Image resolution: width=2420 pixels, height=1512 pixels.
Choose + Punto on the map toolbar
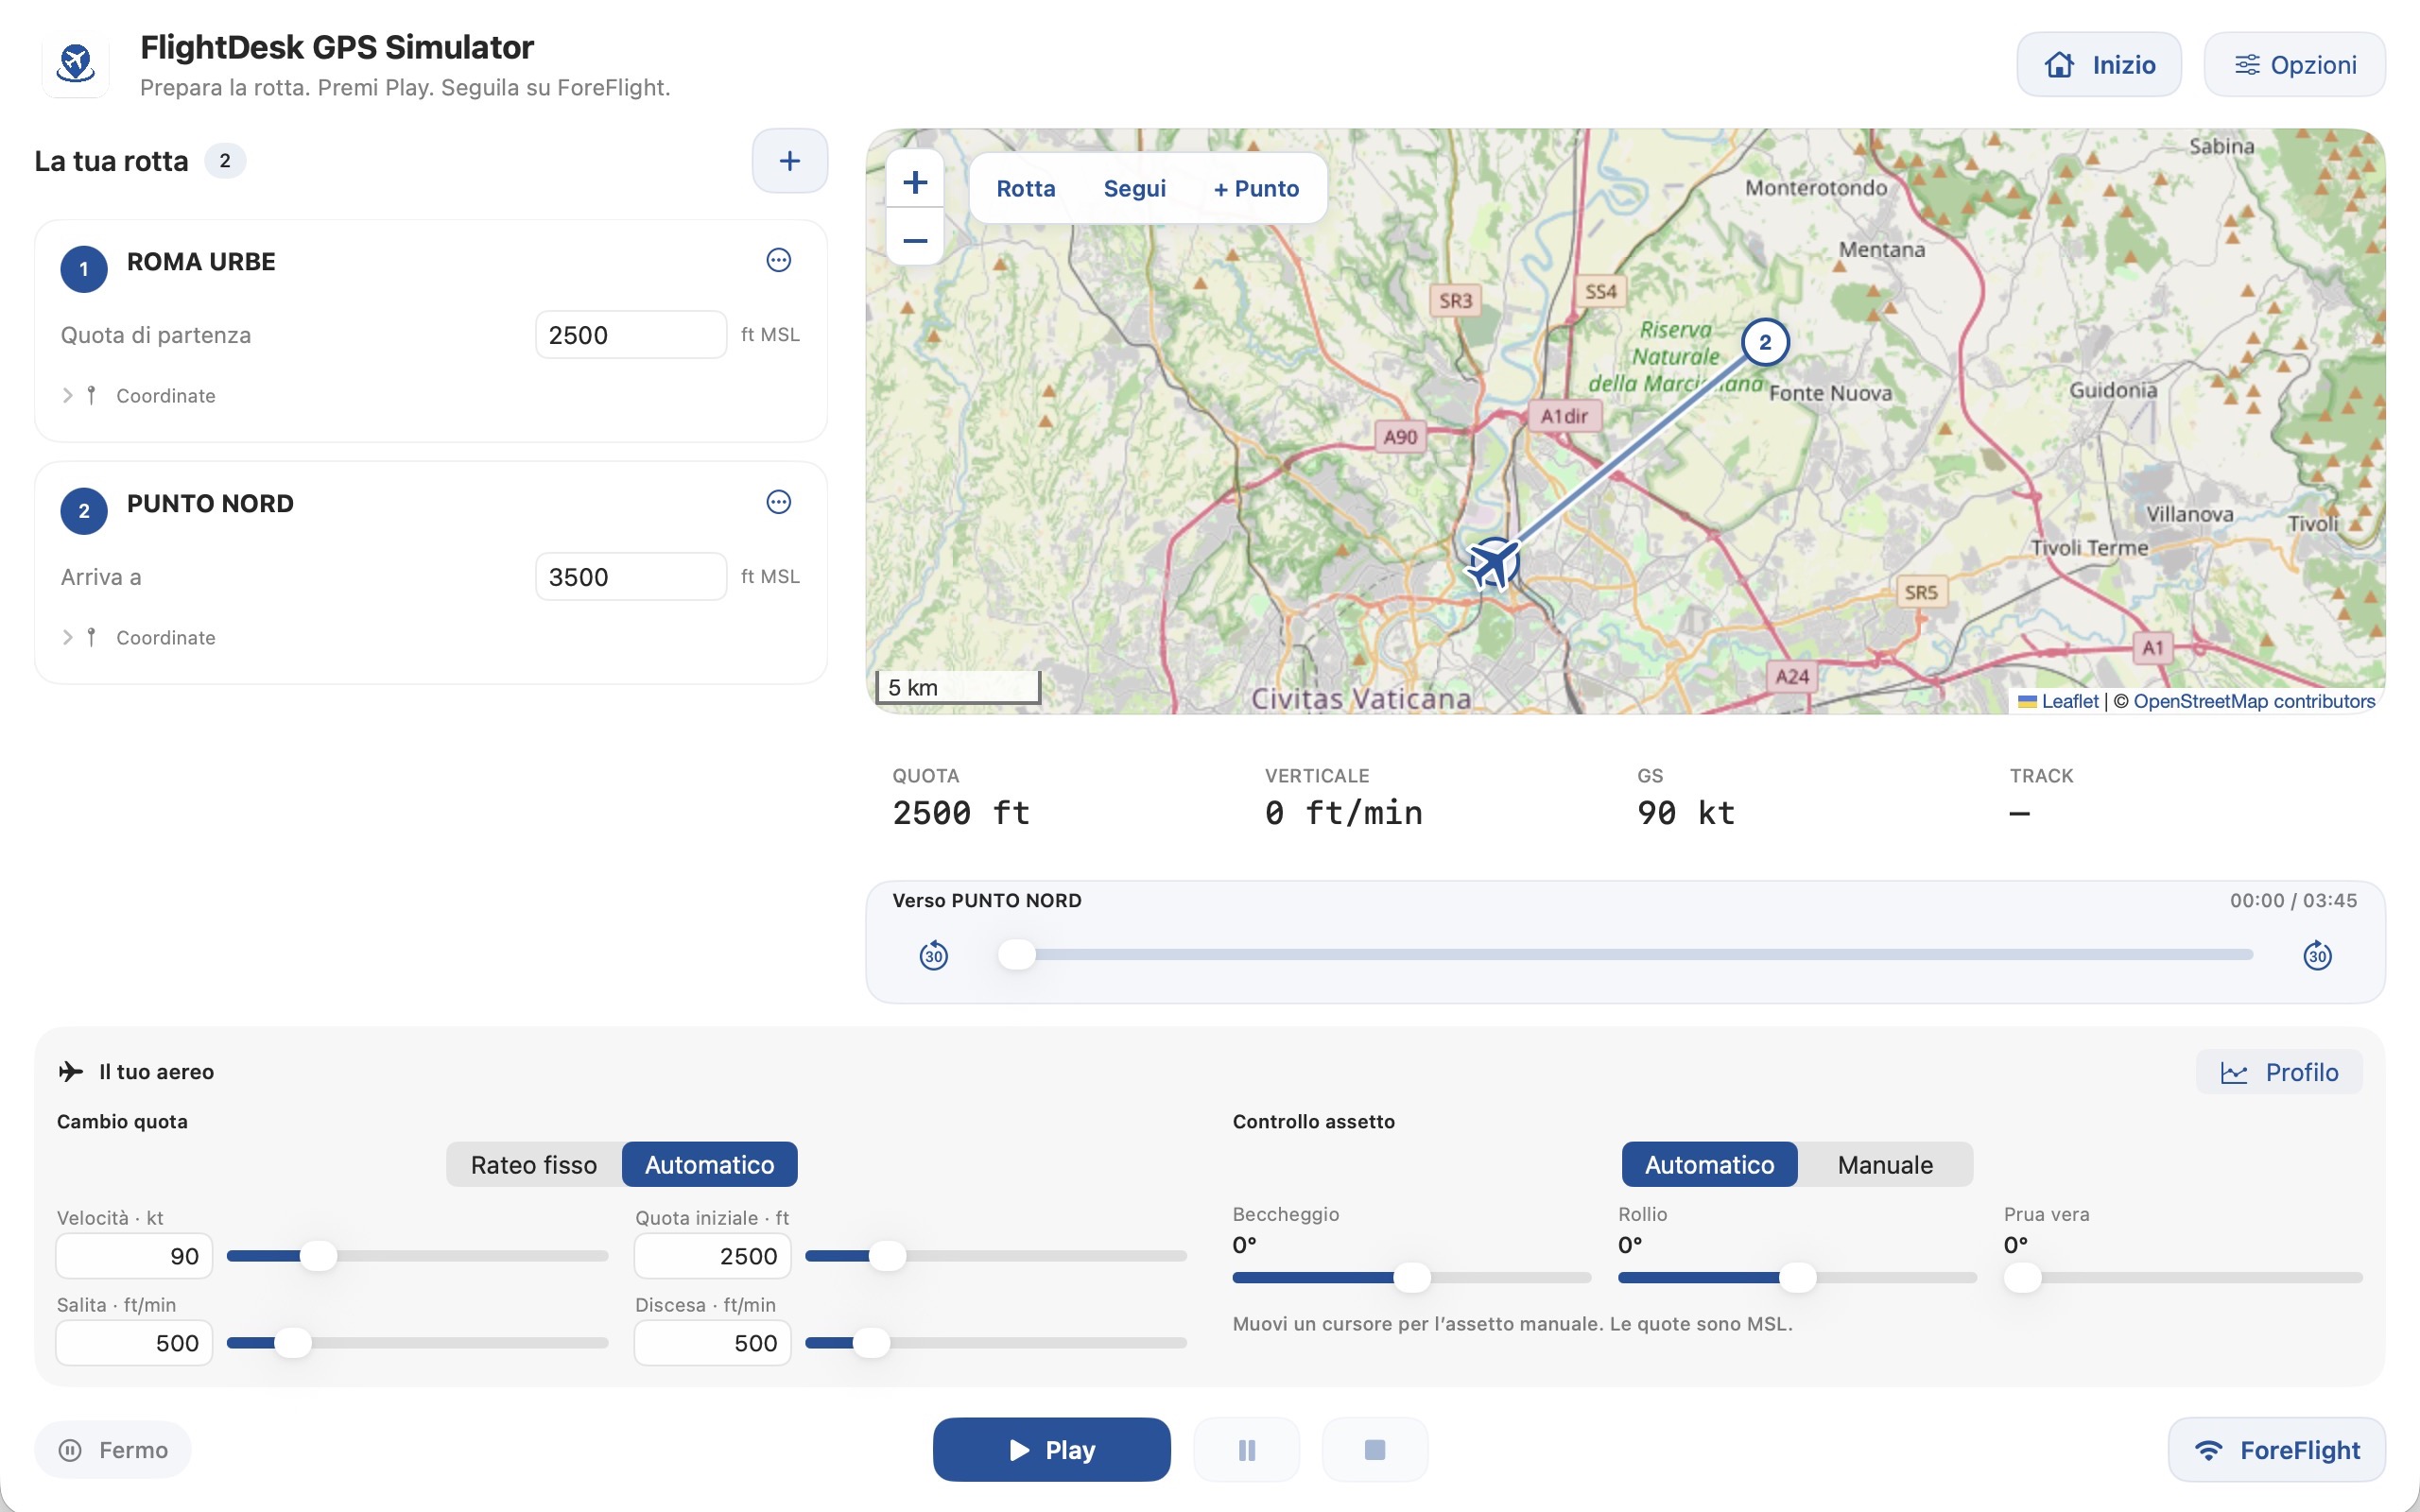[x=1256, y=188]
